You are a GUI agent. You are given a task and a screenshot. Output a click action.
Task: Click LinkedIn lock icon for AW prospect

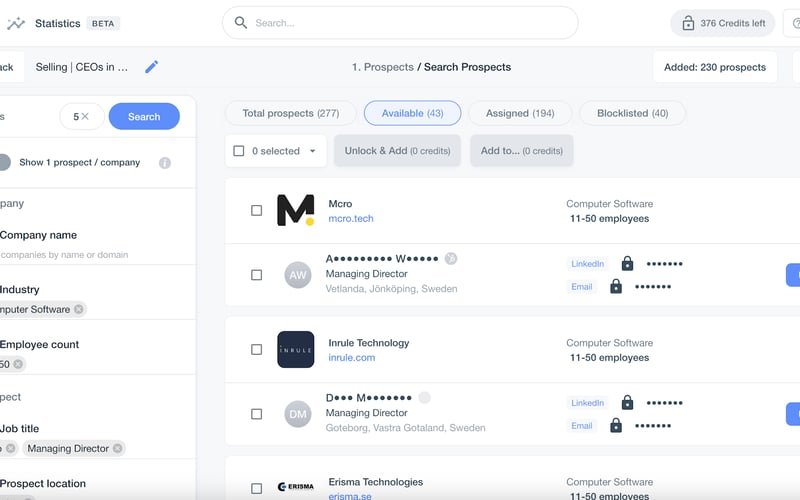pyautogui.click(x=627, y=263)
